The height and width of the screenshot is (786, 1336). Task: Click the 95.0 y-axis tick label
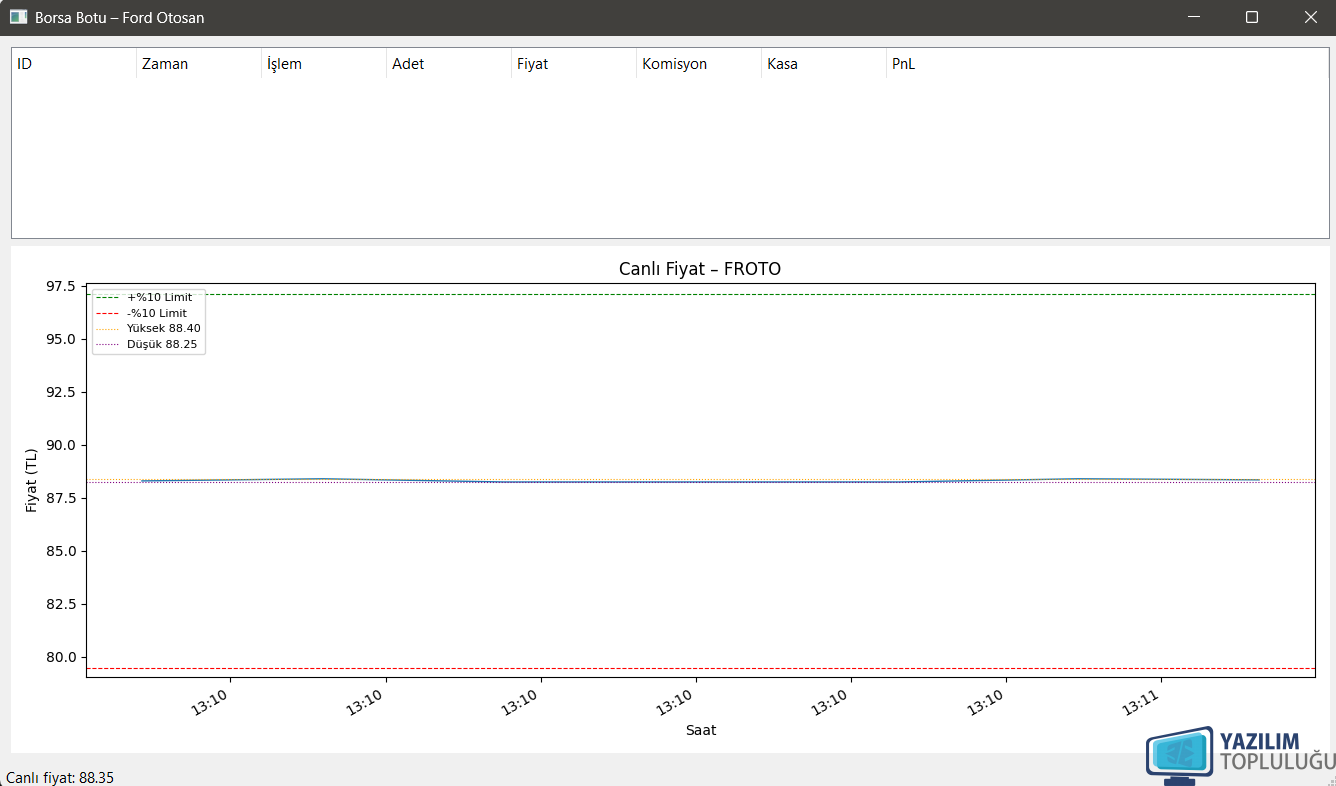point(60,339)
